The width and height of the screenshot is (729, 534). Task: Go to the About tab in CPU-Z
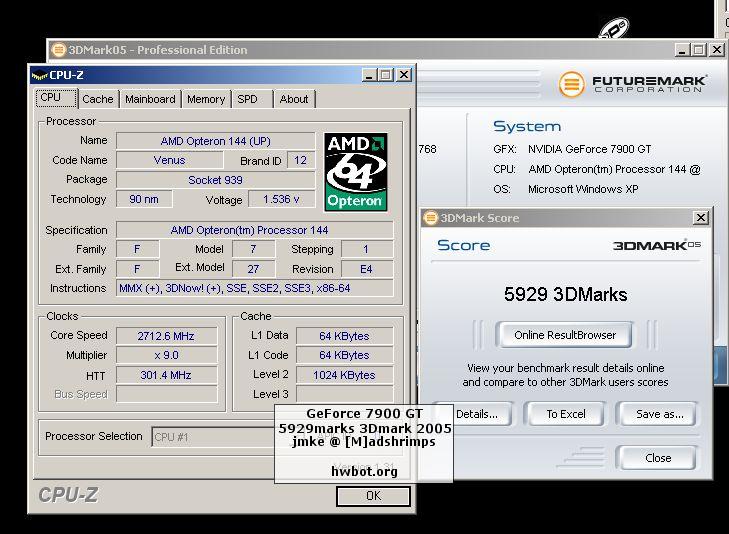[x=294, y=99]
